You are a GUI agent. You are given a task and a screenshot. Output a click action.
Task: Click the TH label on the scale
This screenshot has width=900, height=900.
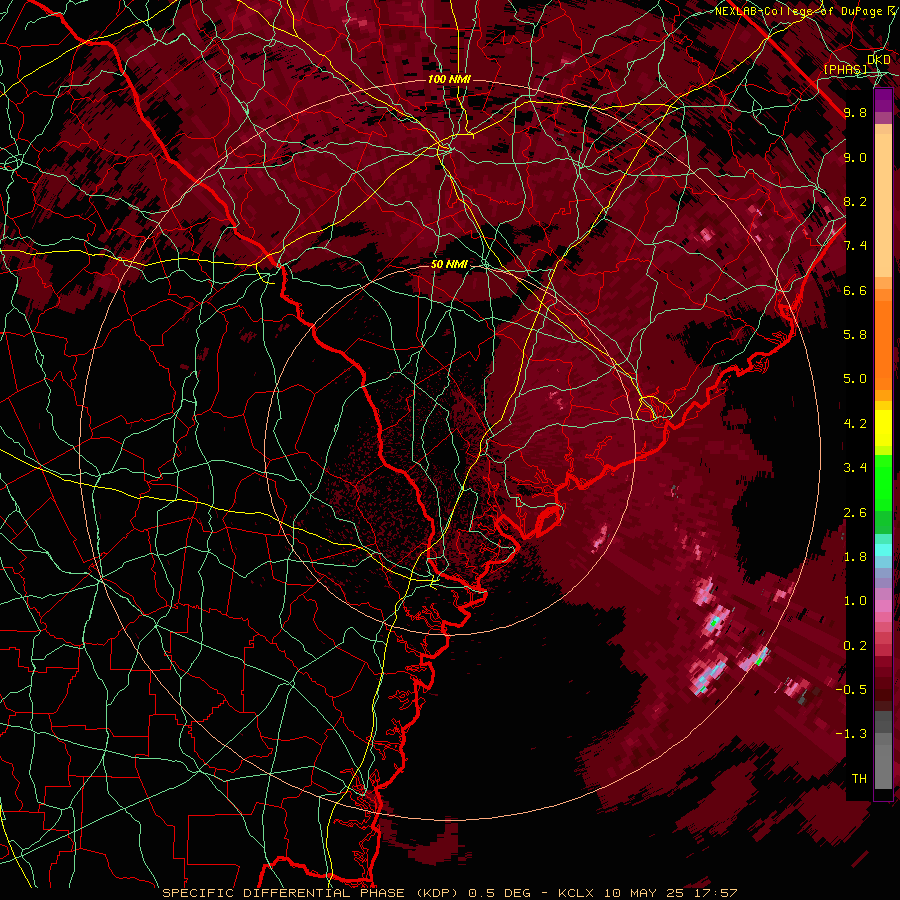[x=859, y=779]
